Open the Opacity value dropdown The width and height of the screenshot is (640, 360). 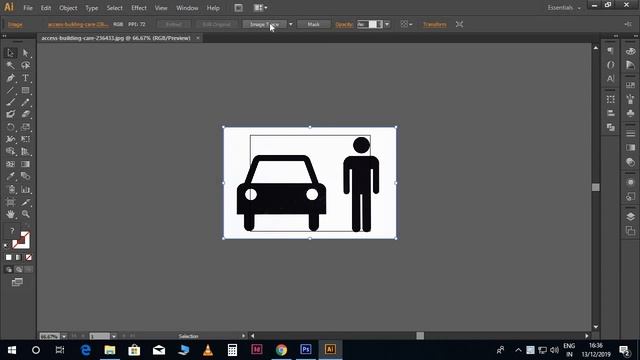pyautogui.click(x=387, y=24)
